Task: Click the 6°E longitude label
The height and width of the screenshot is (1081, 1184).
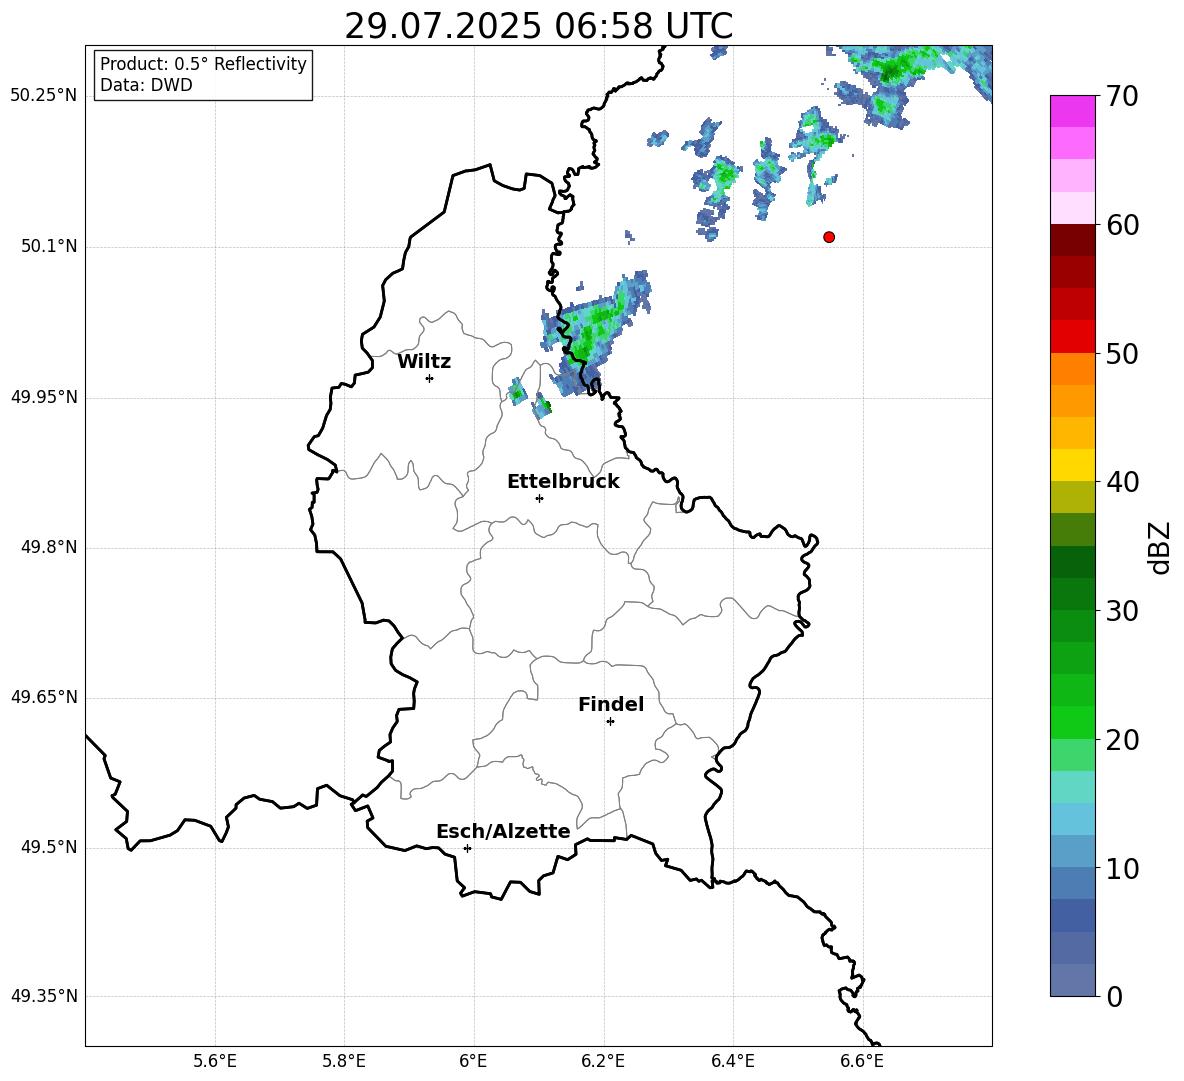Action: pyautogui.click(x=473, y=1061)
